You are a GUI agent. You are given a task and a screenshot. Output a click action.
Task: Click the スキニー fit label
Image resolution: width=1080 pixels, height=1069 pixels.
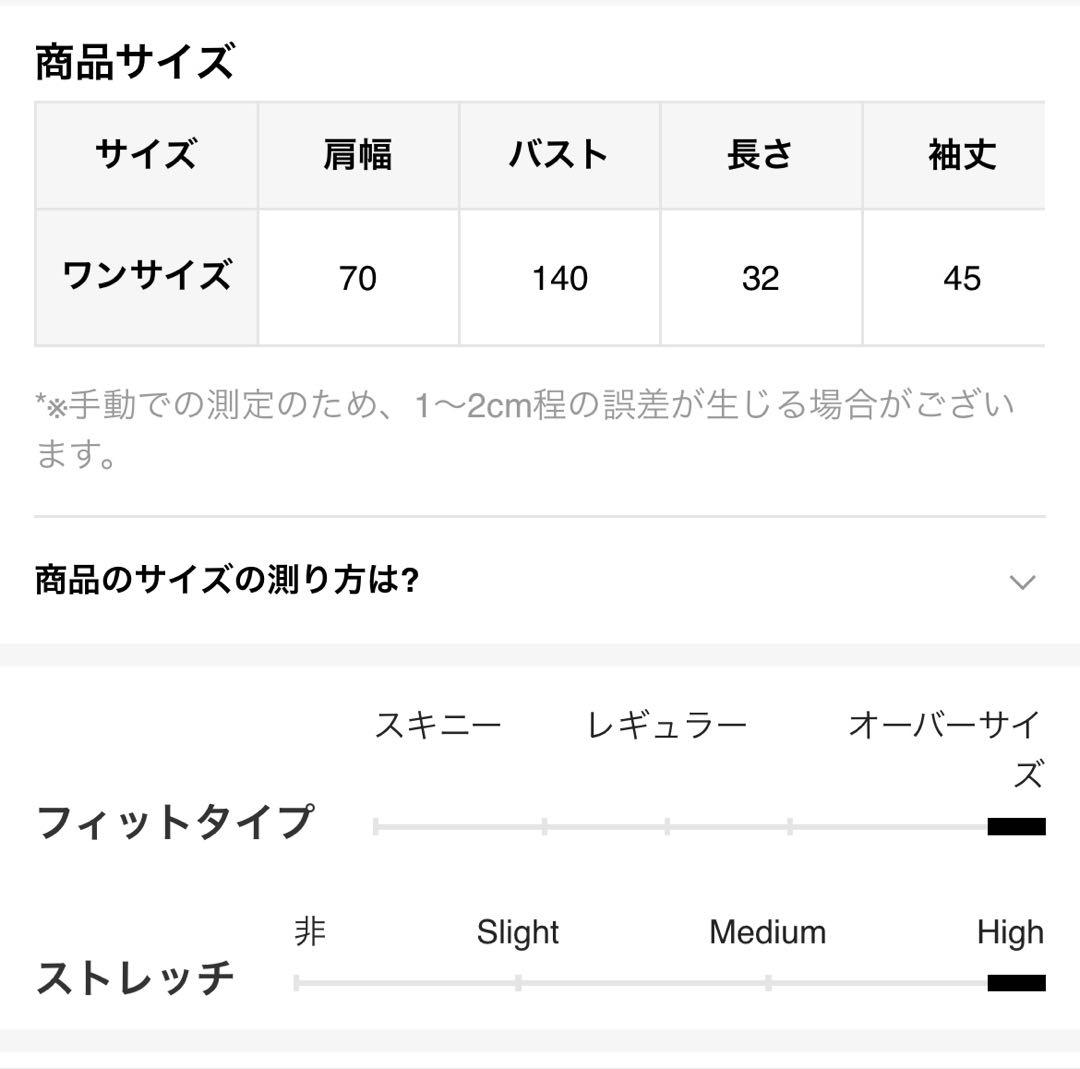click(x=438, y=725)
